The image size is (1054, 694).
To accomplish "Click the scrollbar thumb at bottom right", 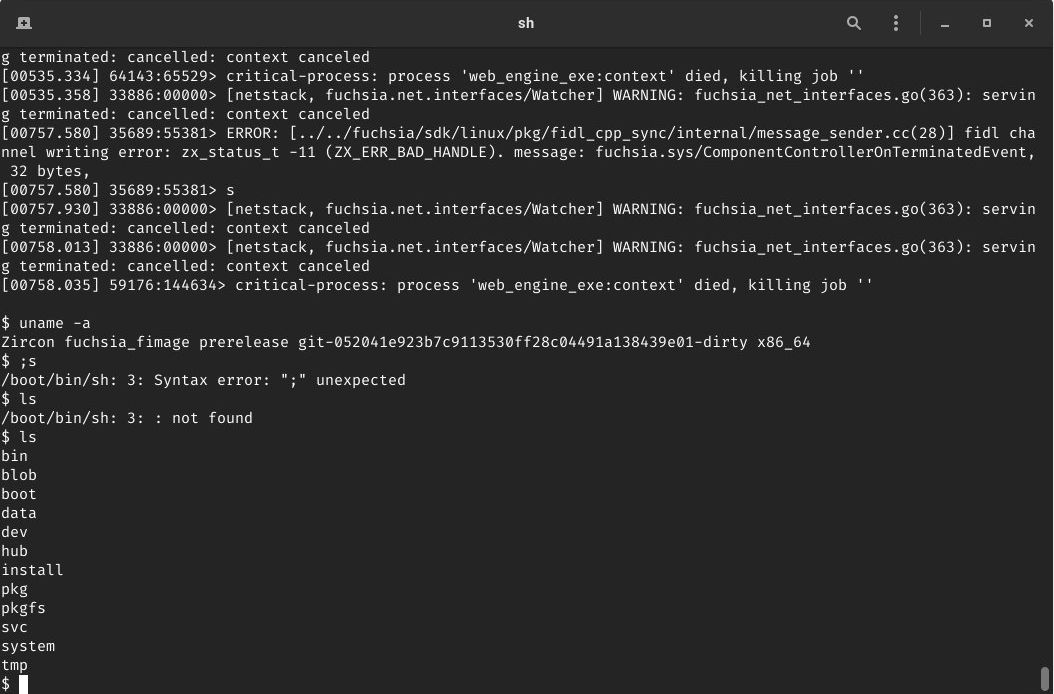I will click(x=1045, y=679).
